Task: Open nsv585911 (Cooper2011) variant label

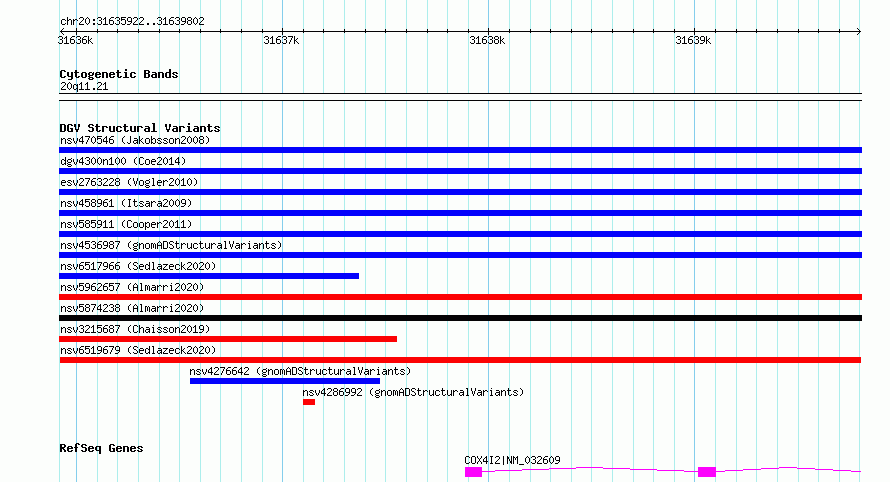Action: (x=126, y=224)
